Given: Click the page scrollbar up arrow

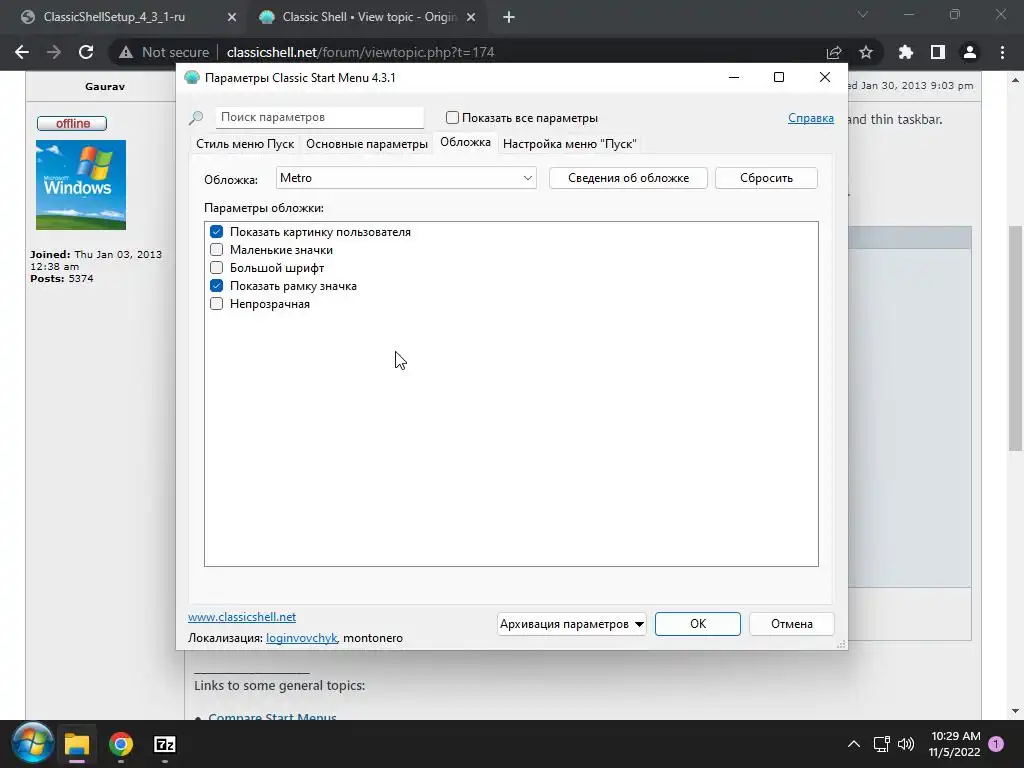Looking at the screenshot, I should click(1015, 80).
